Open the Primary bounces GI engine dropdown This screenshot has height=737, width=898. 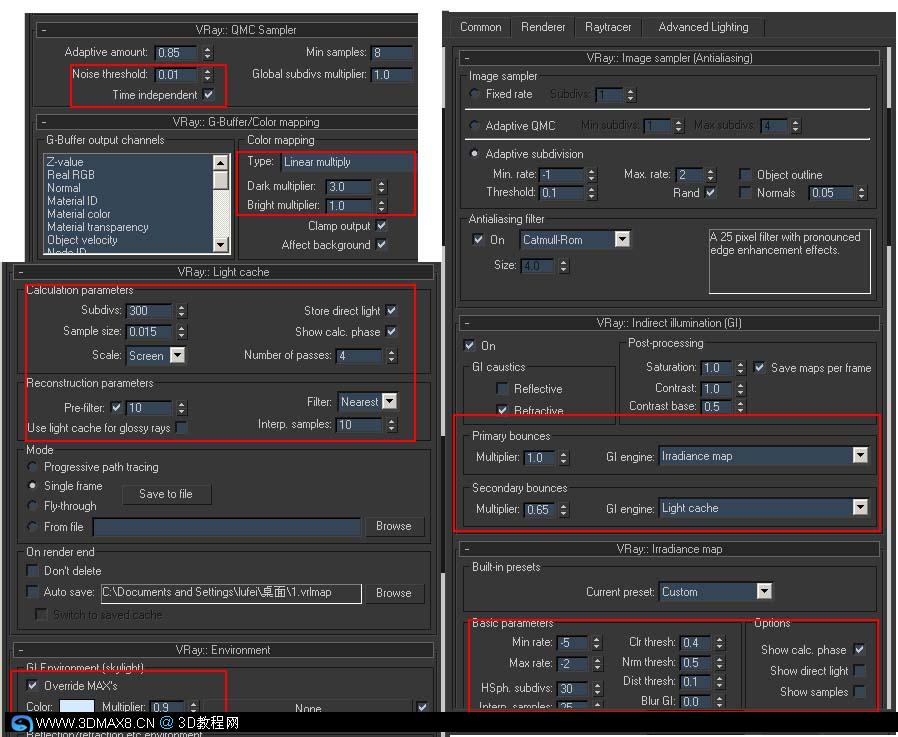pos(860,456)
